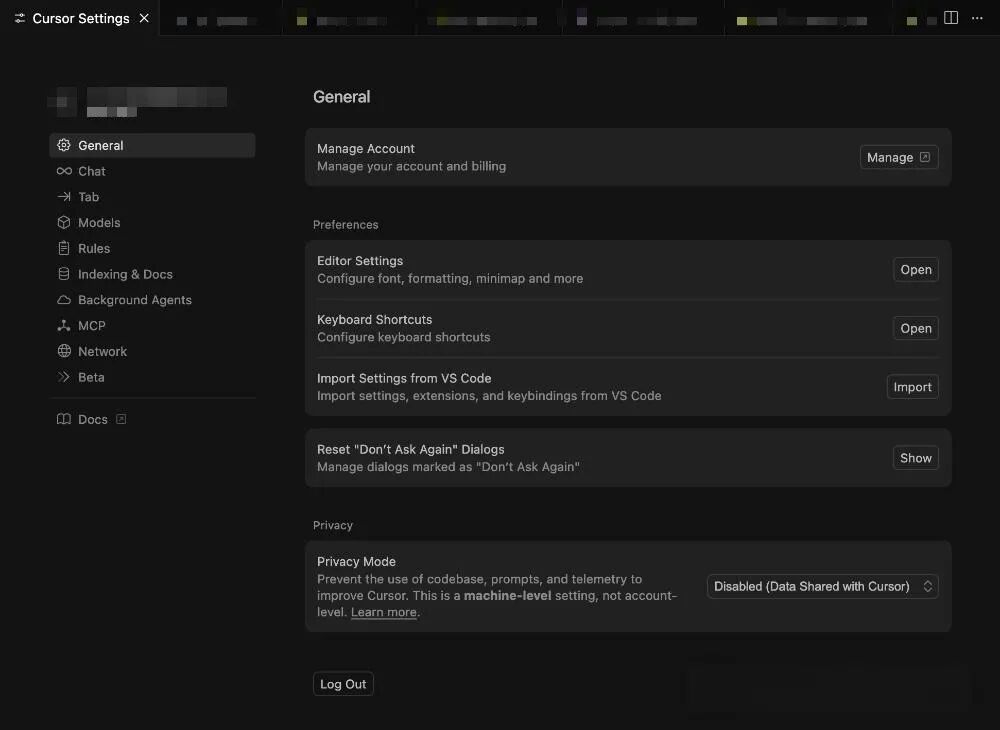
Task: Select Indexing & Docs in sidebar
Action: [152, 274]
